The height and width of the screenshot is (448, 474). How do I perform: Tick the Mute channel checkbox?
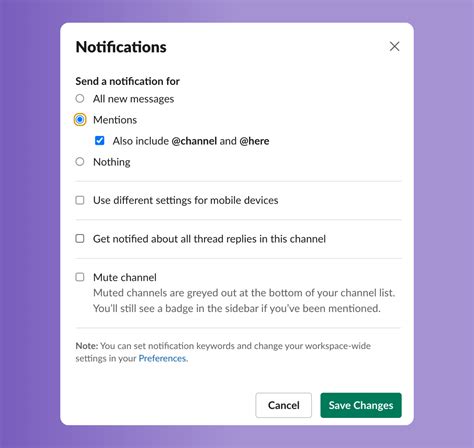(80, 277)
